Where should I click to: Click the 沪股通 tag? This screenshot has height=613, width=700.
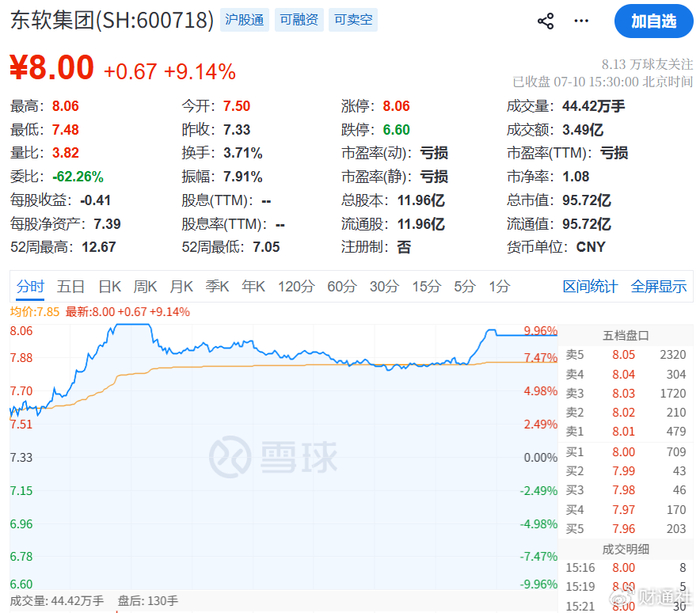(244, 20)
